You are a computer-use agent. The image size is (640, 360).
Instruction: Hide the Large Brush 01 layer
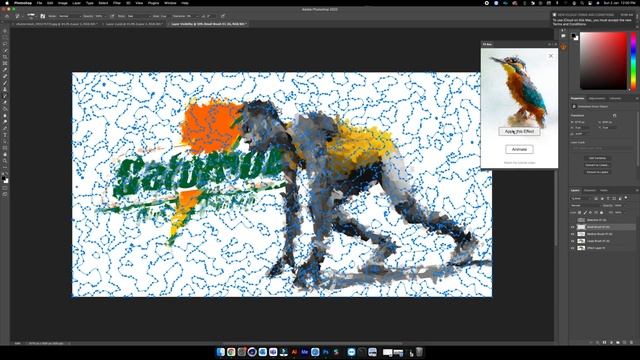pos(572,241)
